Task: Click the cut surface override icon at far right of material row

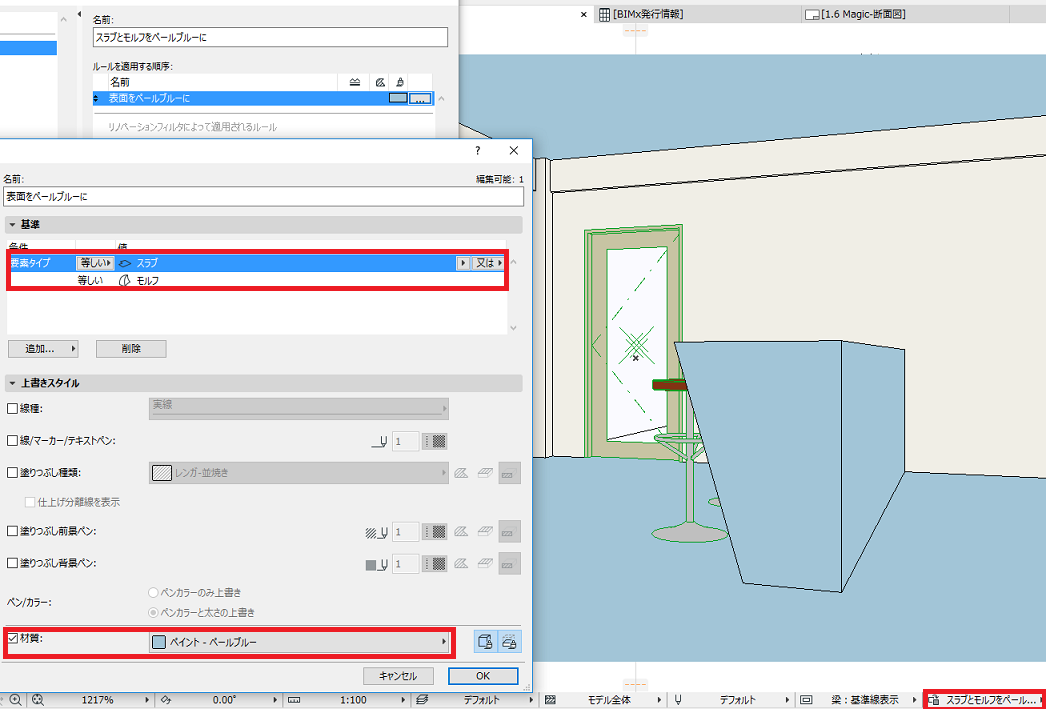Action: pos(510,642)
